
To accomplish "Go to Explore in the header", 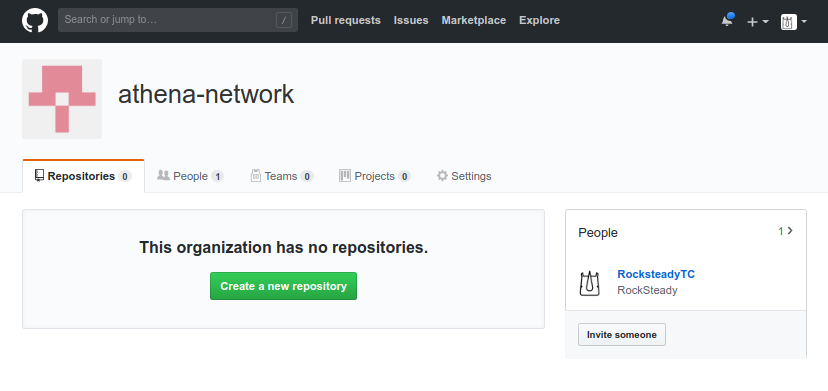I will coord(539,20).
